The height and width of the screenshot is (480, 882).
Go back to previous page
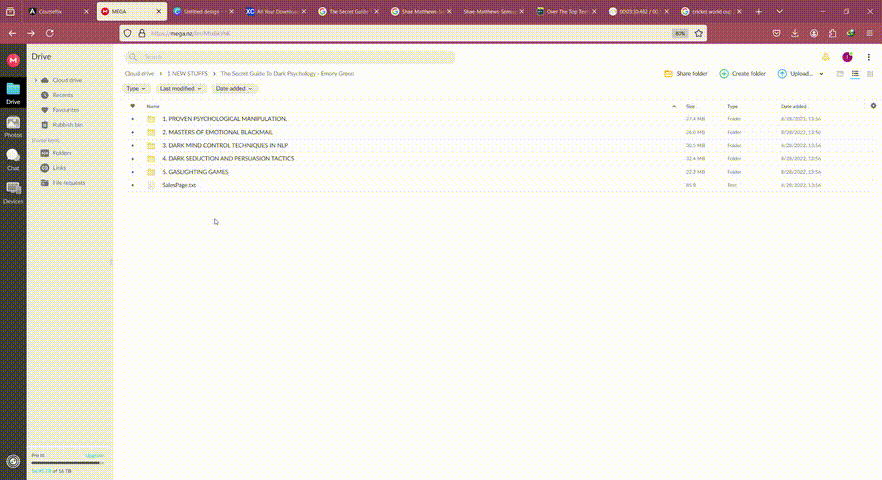point(12,33)
